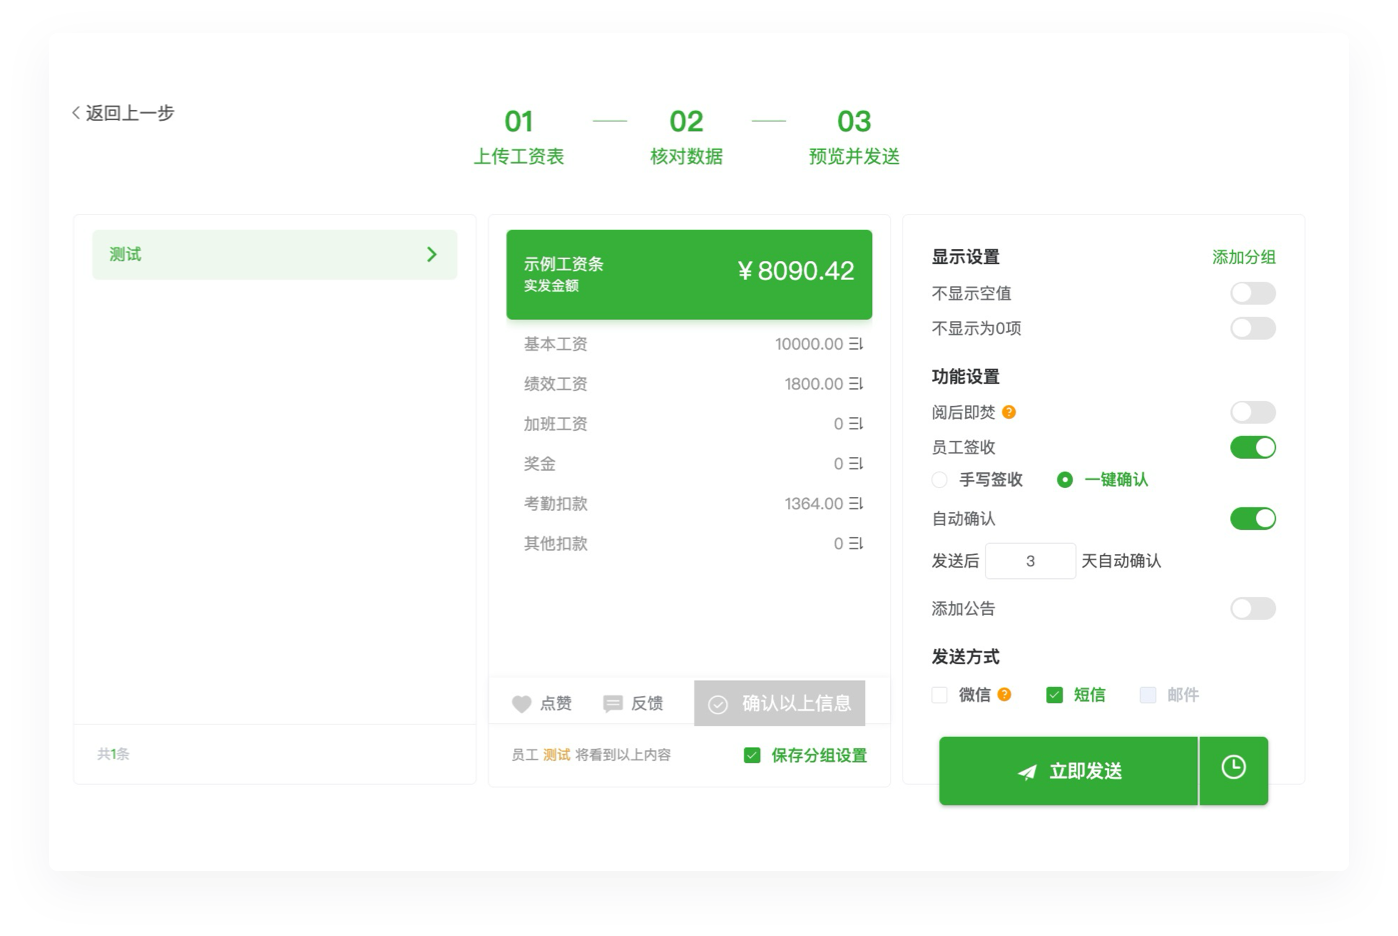1398x936 pixels.
Task: Click the sort icon on the 考勤扣款 row
Action: (x=856, y=504)
